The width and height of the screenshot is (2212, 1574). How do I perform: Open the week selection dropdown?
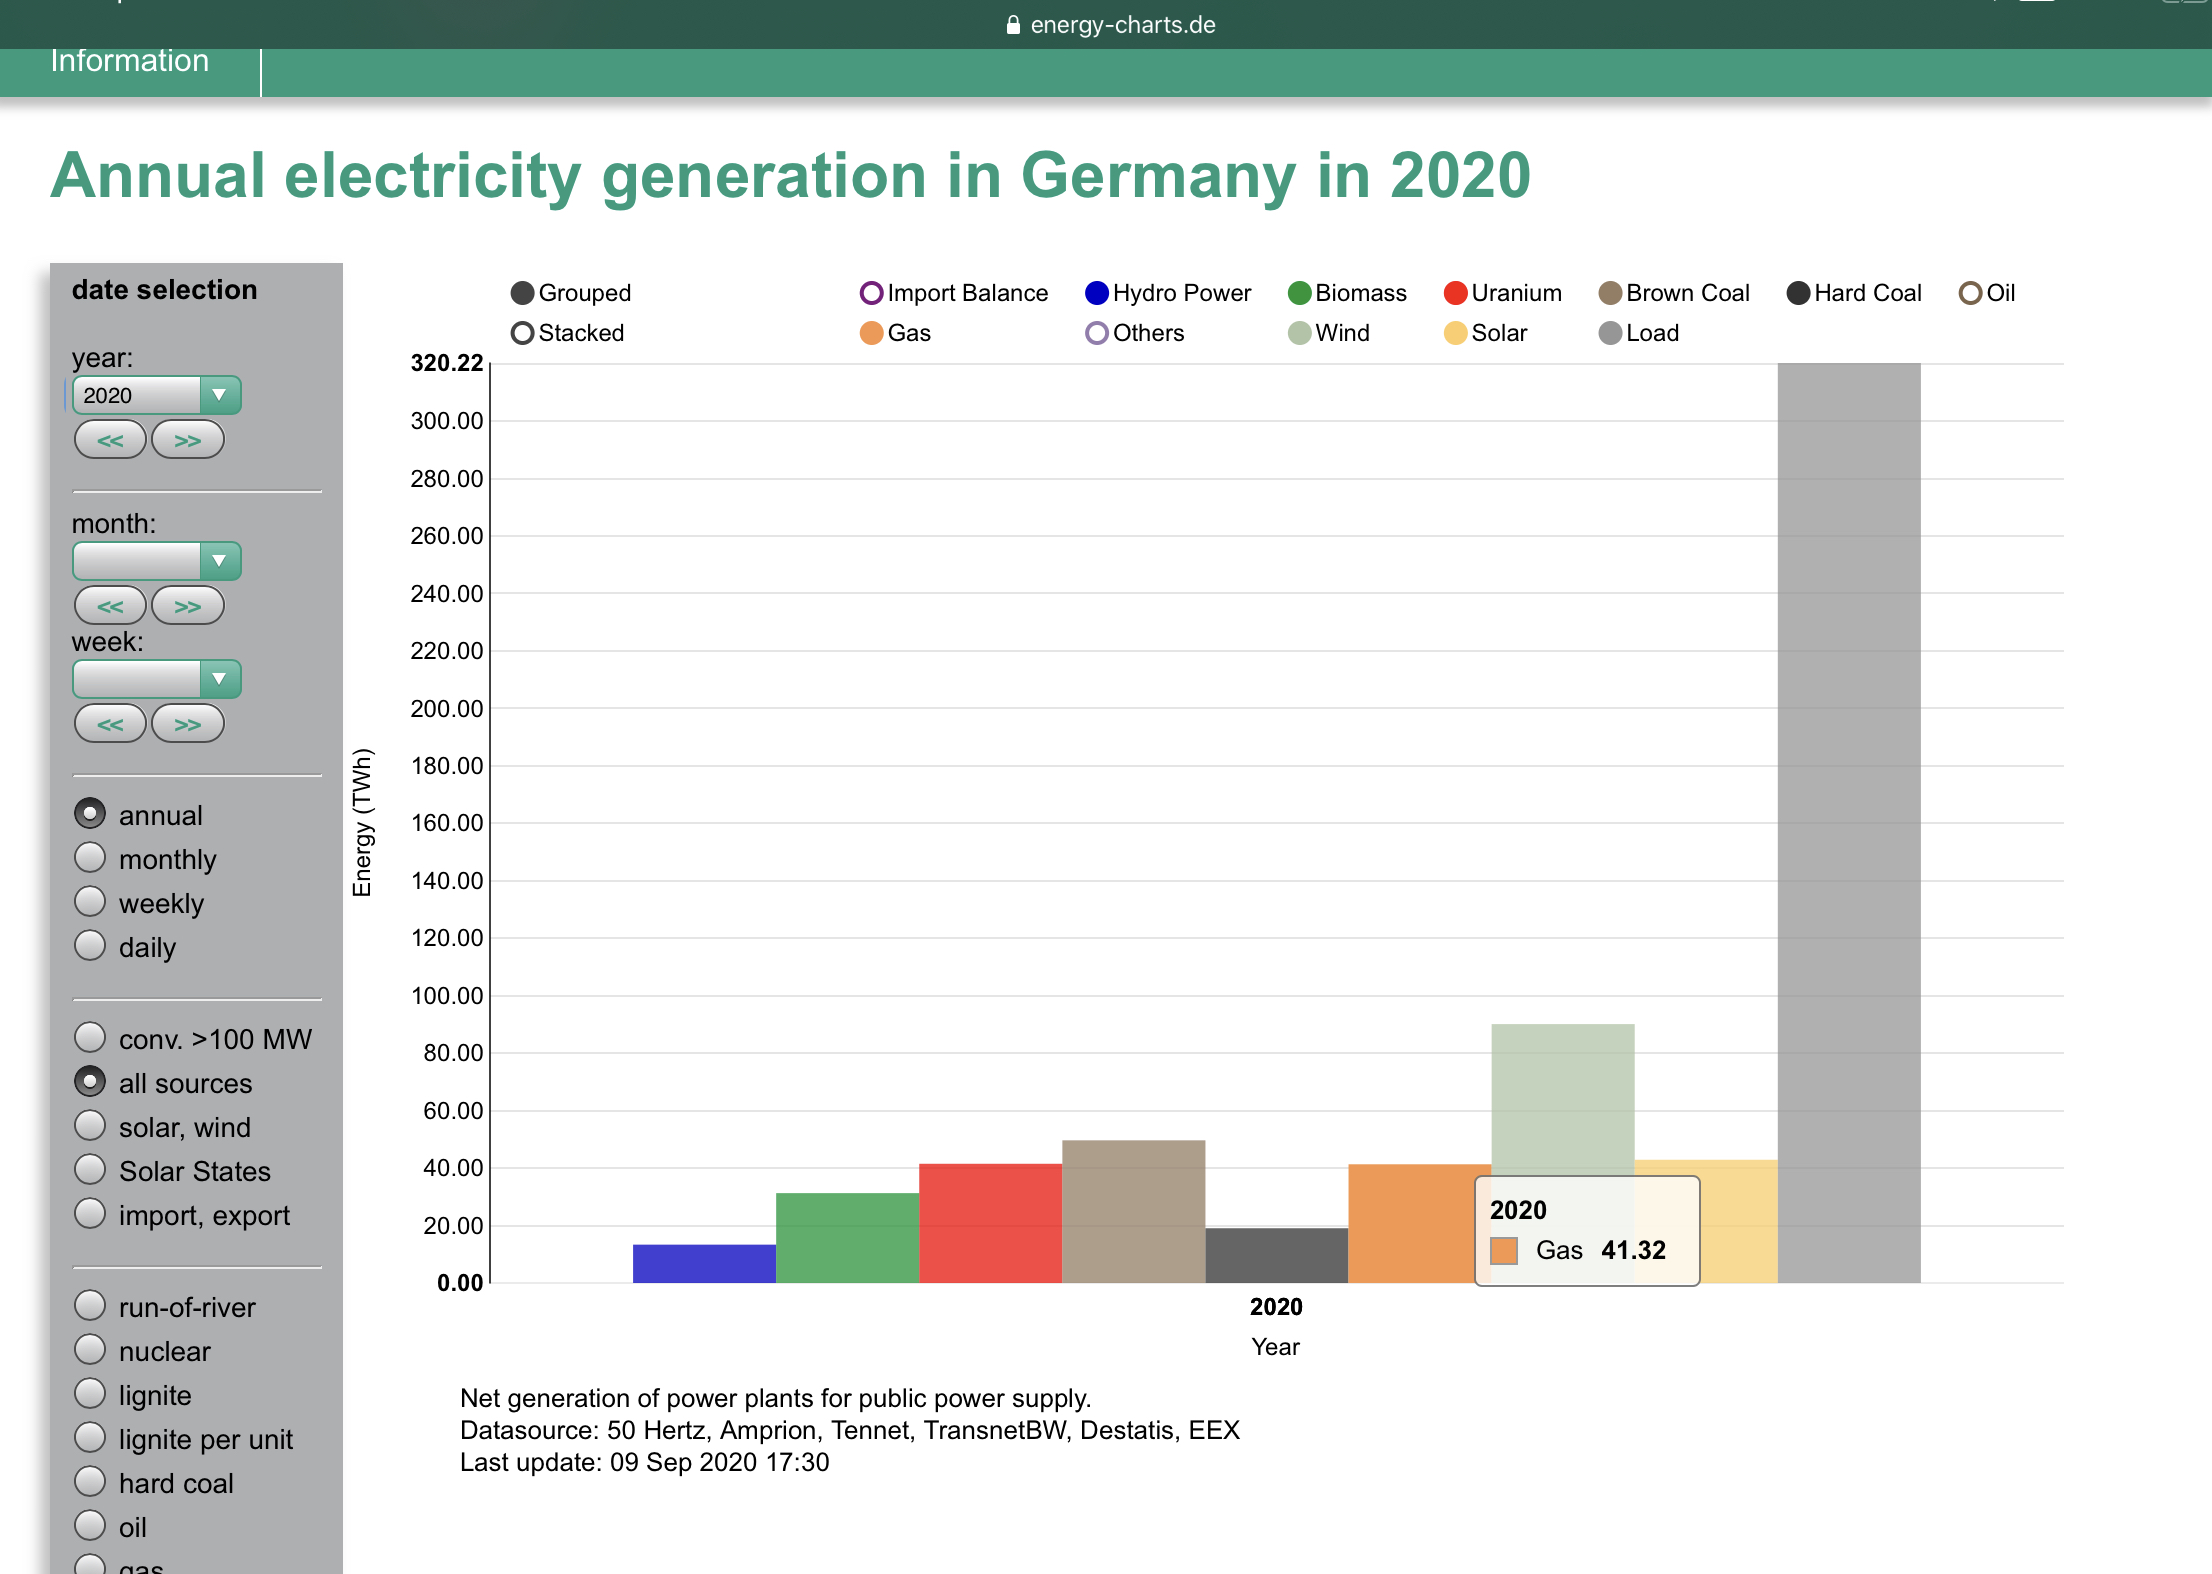157,679
